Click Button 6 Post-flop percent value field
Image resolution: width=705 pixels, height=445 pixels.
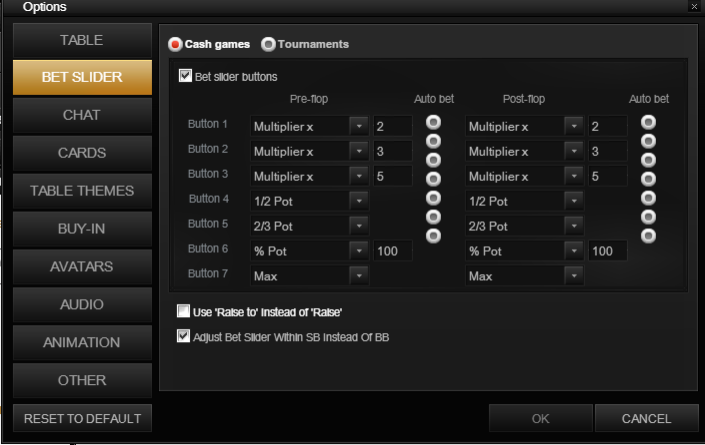point(608,251)
